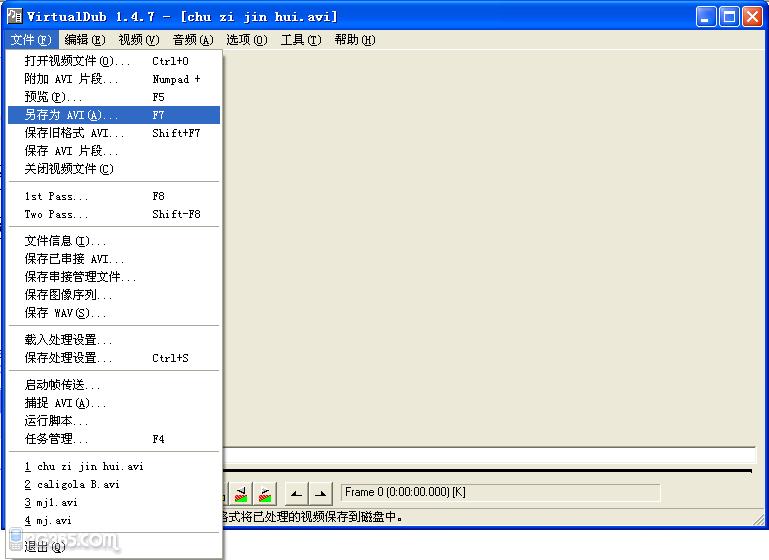
Task: Set selection start (mark in) button
Action: (296, 493)
